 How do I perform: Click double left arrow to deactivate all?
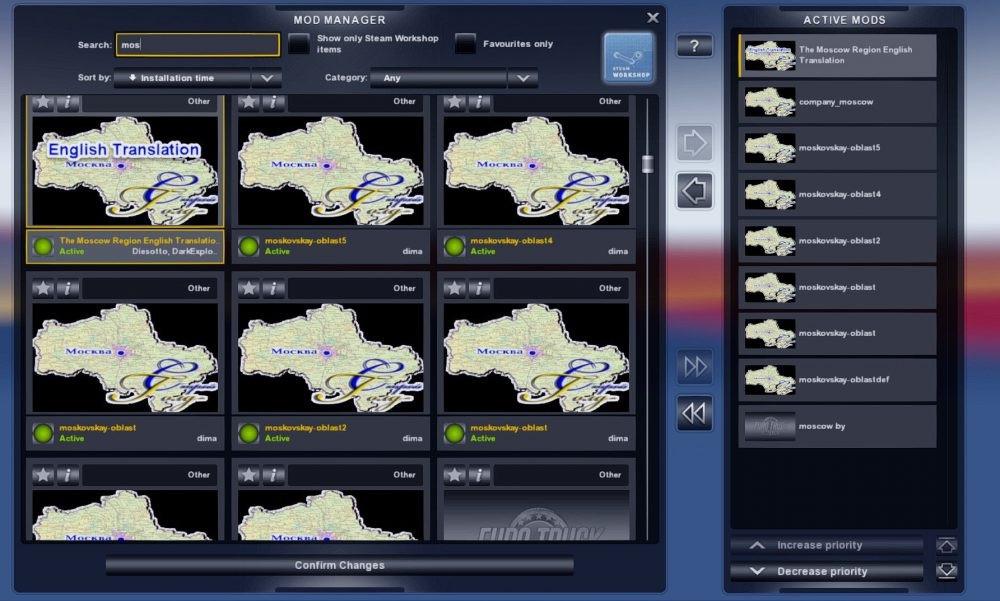(x=695, y=412)
